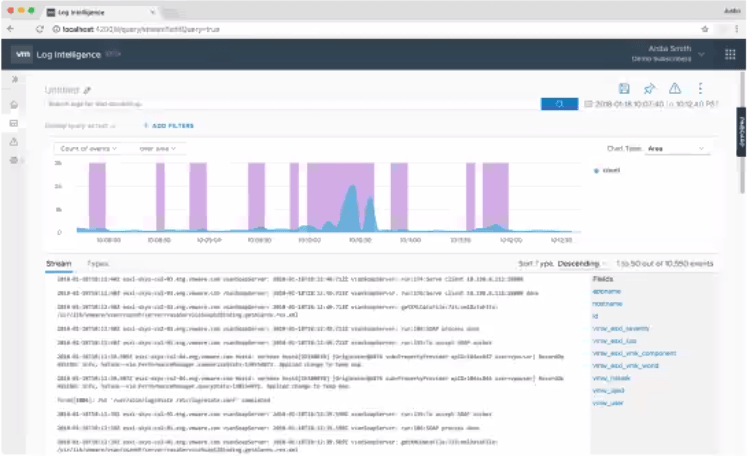The width and height of the screenshot is (747, 456).
Task: Click the first log event row in Stream
Action: pyautogui.click(x=290, y=279)
